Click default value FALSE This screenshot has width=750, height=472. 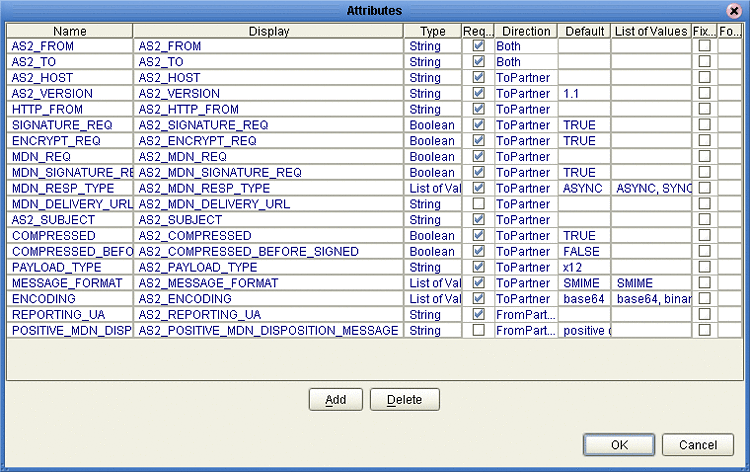click(585, 251)
